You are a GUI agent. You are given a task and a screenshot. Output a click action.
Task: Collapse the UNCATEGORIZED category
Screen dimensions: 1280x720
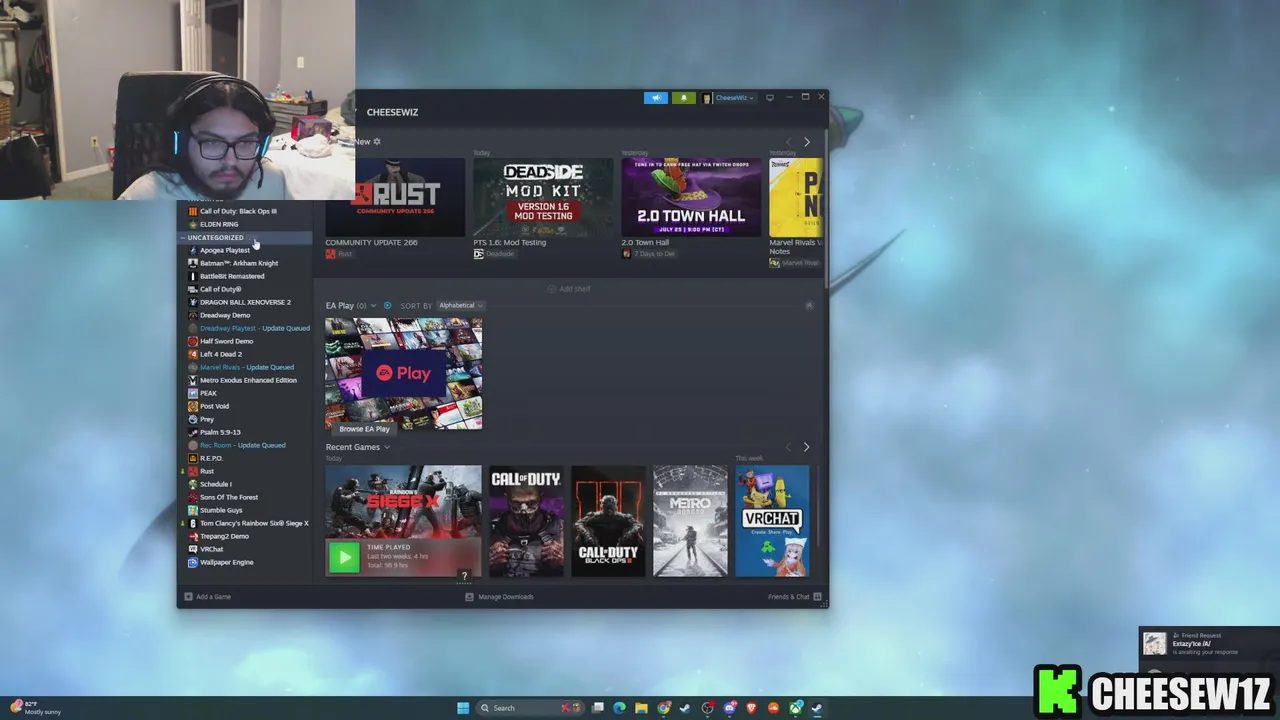point(183,238)
